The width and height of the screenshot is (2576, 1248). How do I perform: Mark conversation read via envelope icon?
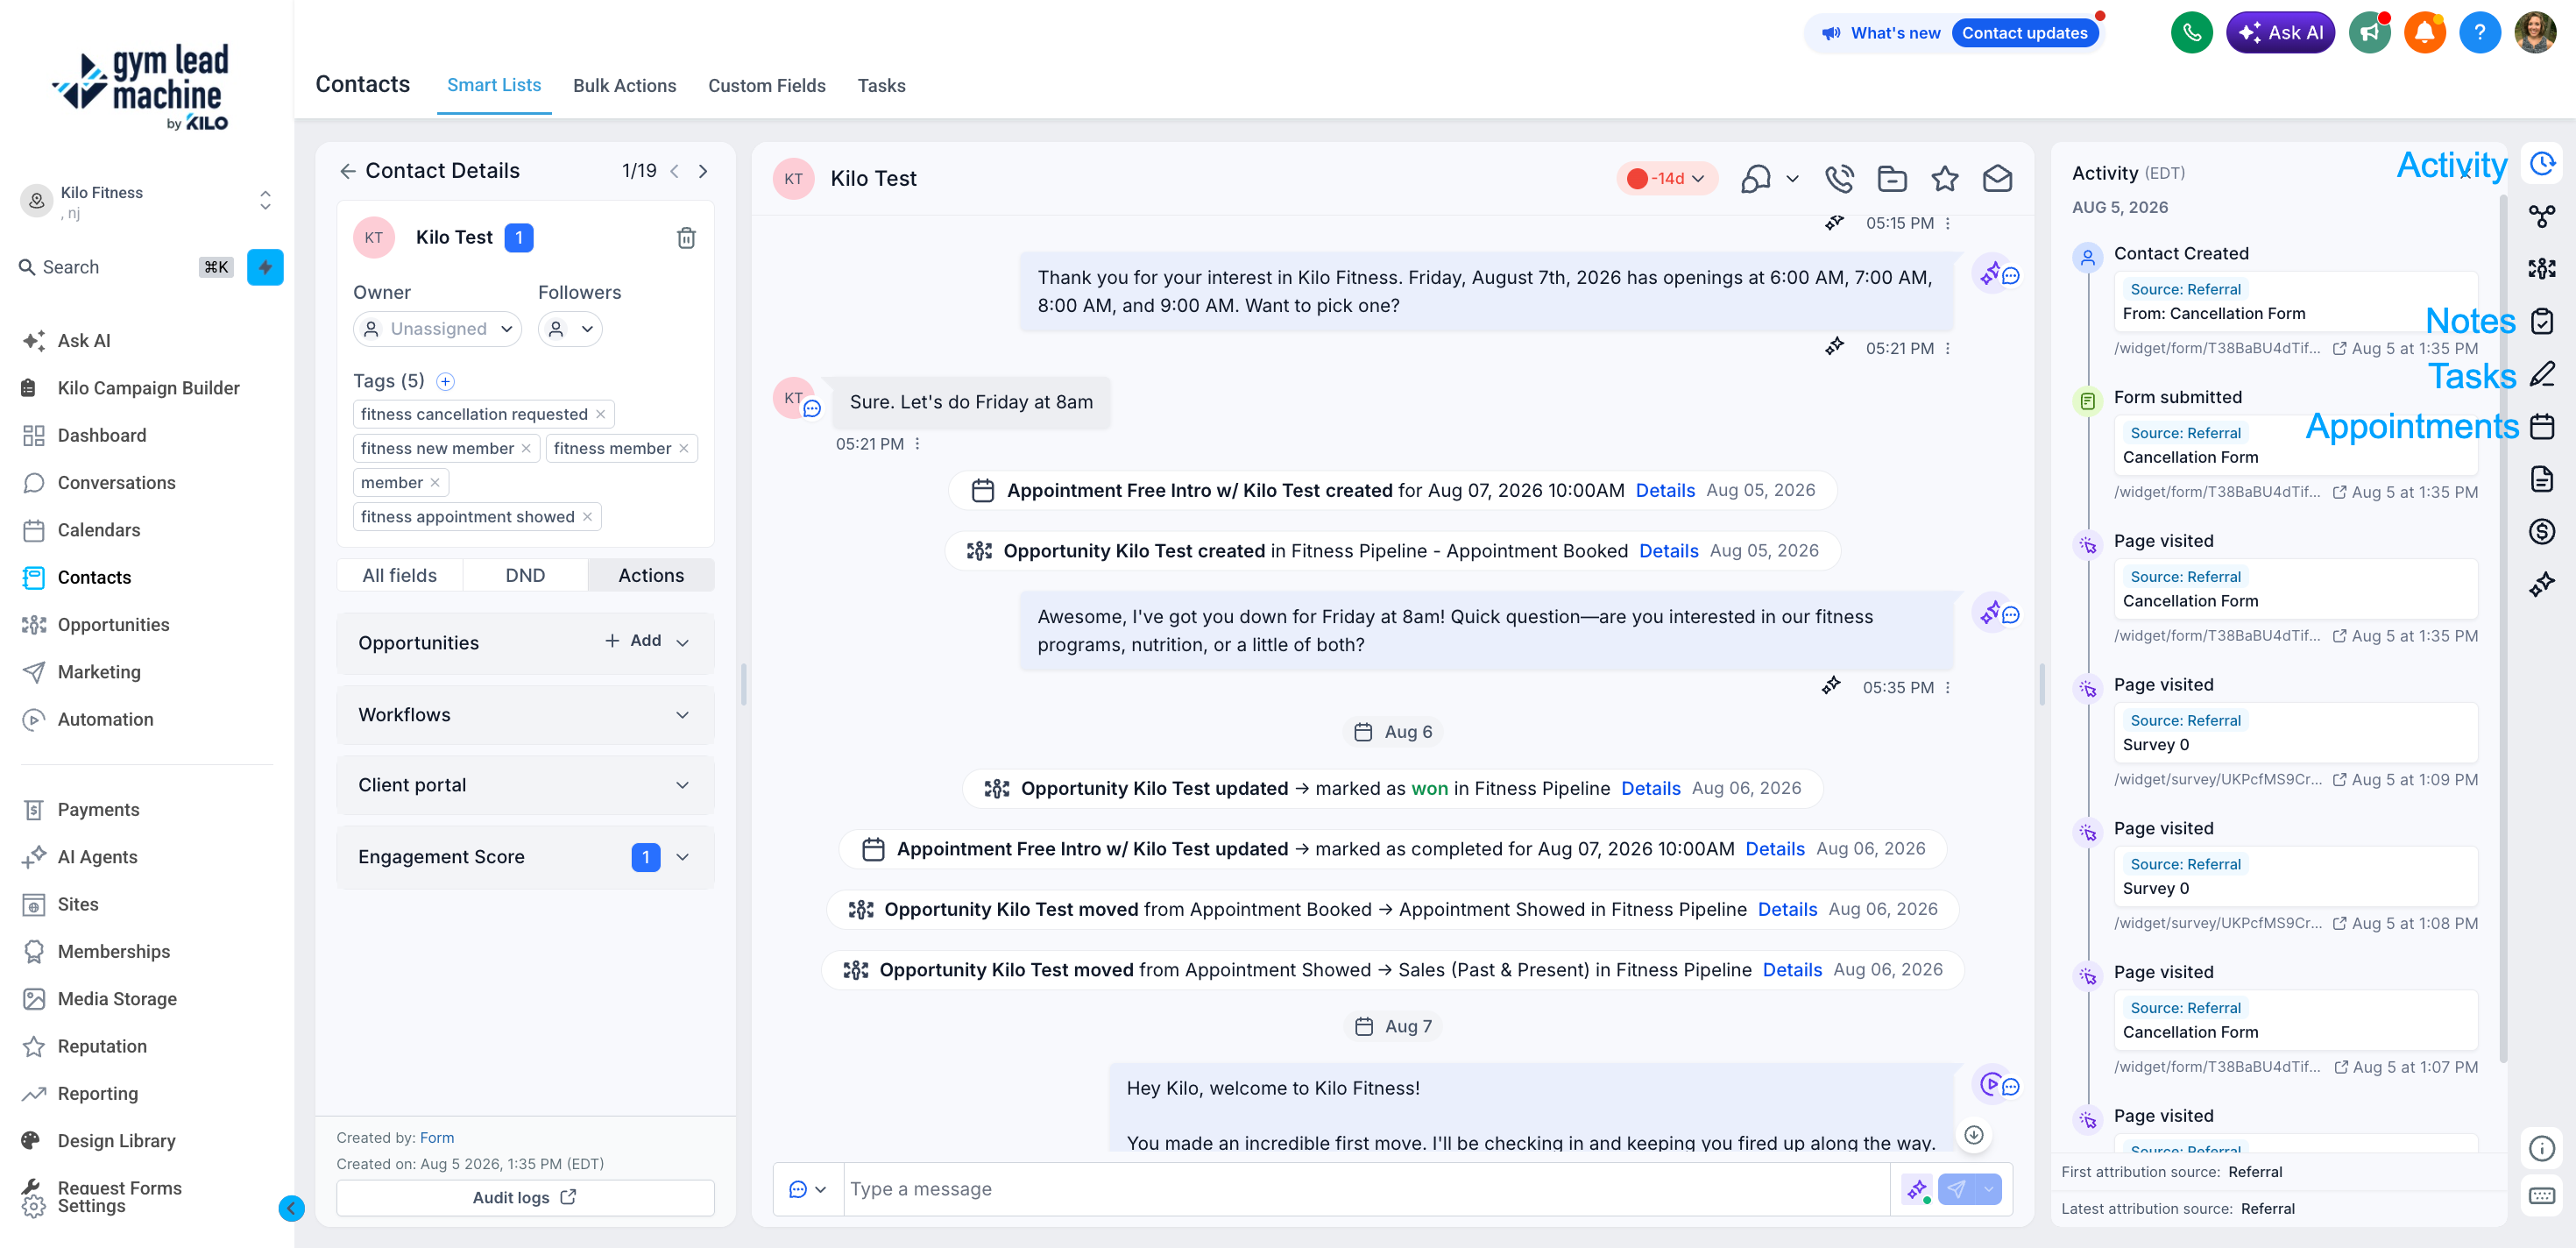pos(1997,178)
